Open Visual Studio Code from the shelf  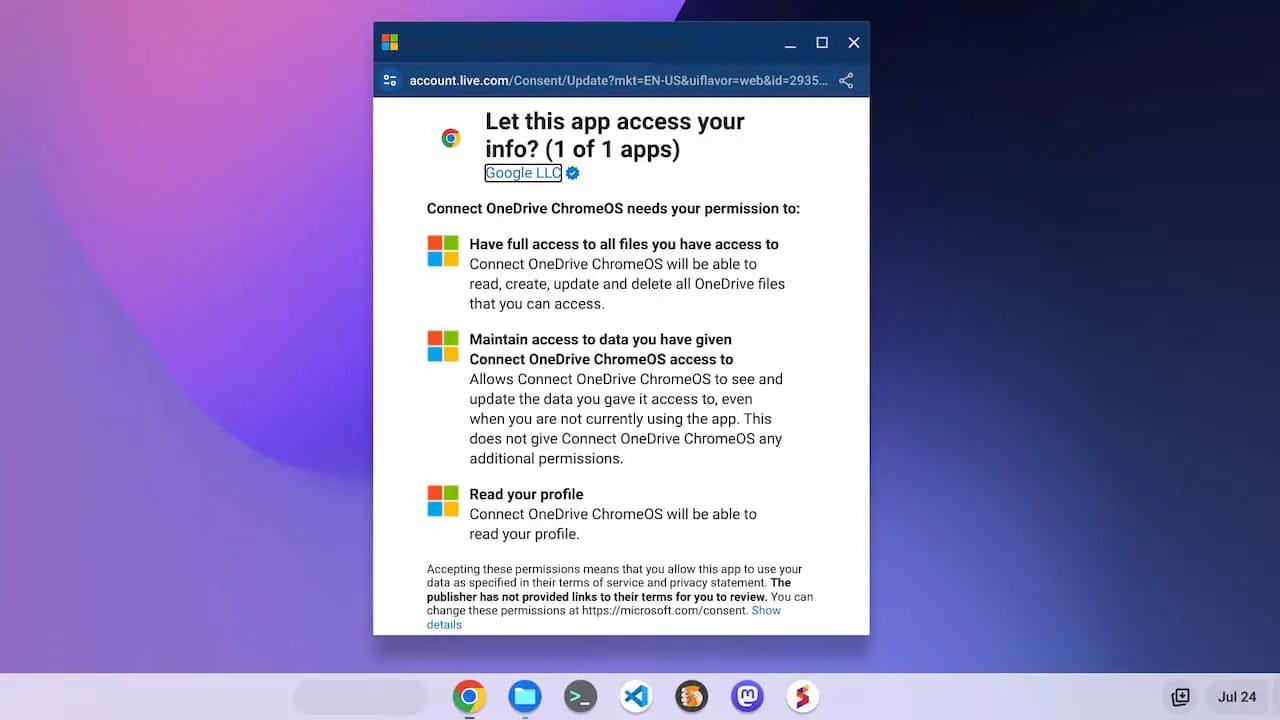pos(636,696)
